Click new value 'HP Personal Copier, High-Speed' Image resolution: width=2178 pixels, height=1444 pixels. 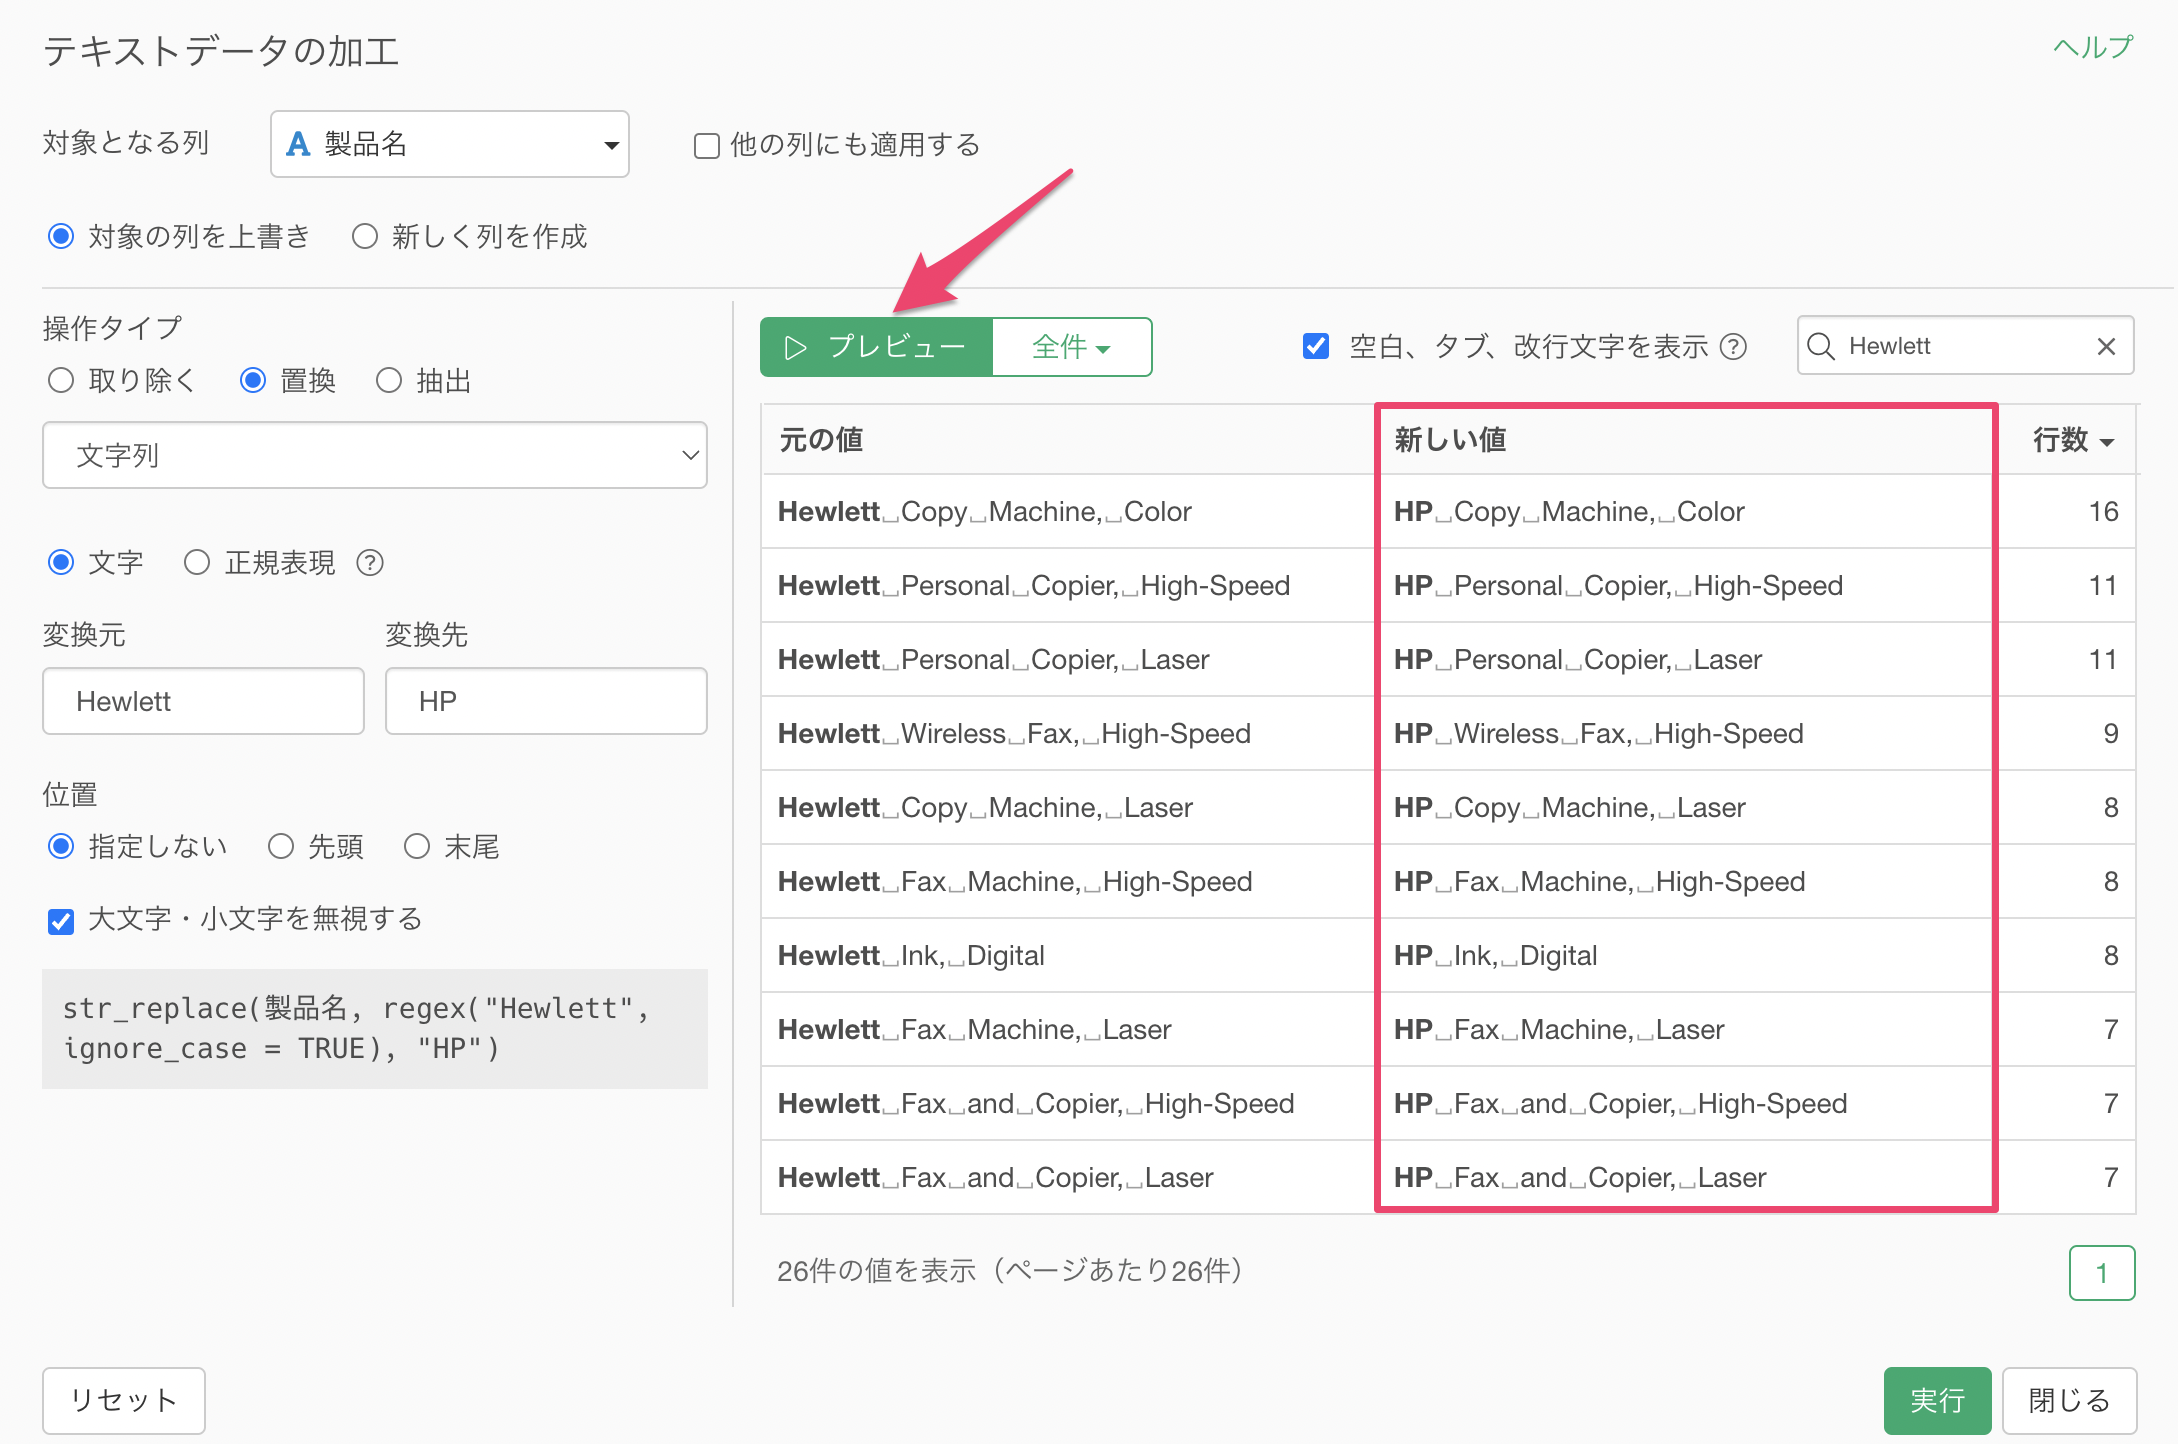coord(1618,585)
